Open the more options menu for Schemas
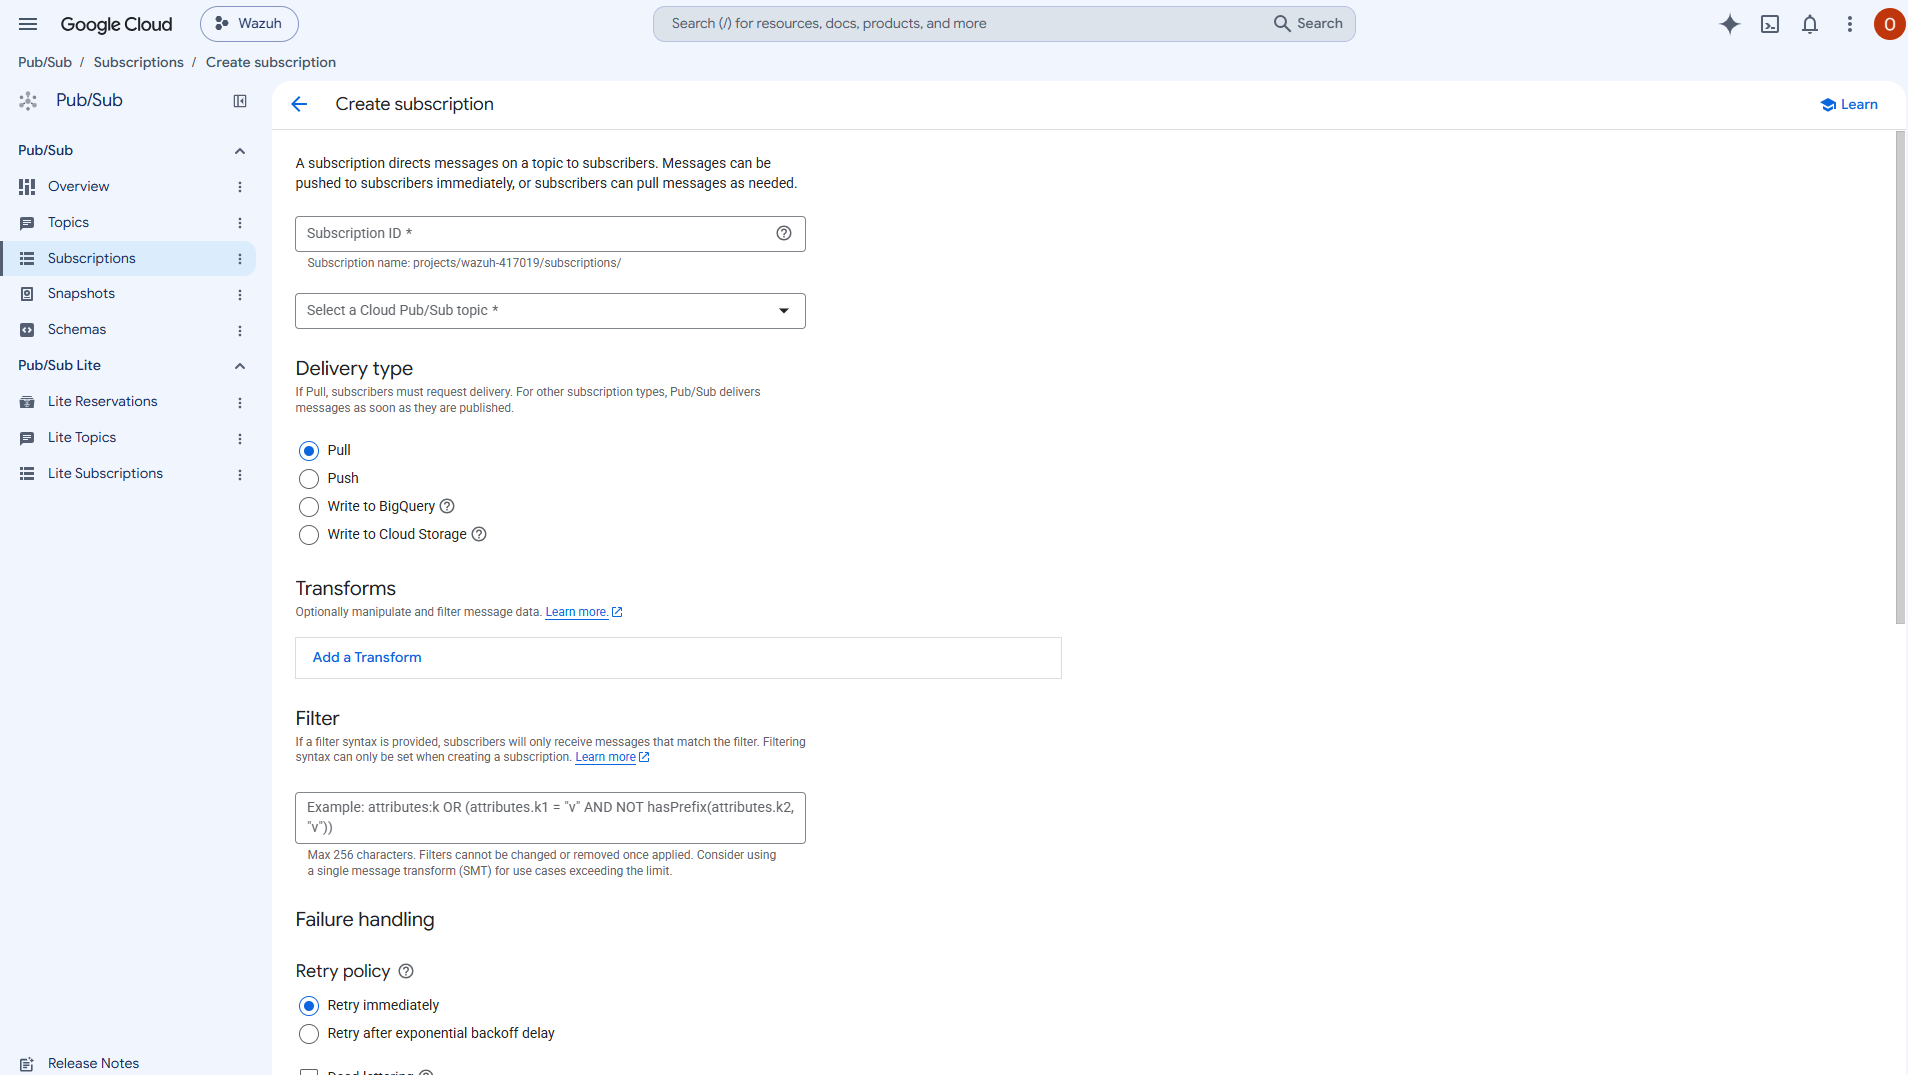Image resolution: width=1908 pixels, height=1075 pixels. click(240, 331)
